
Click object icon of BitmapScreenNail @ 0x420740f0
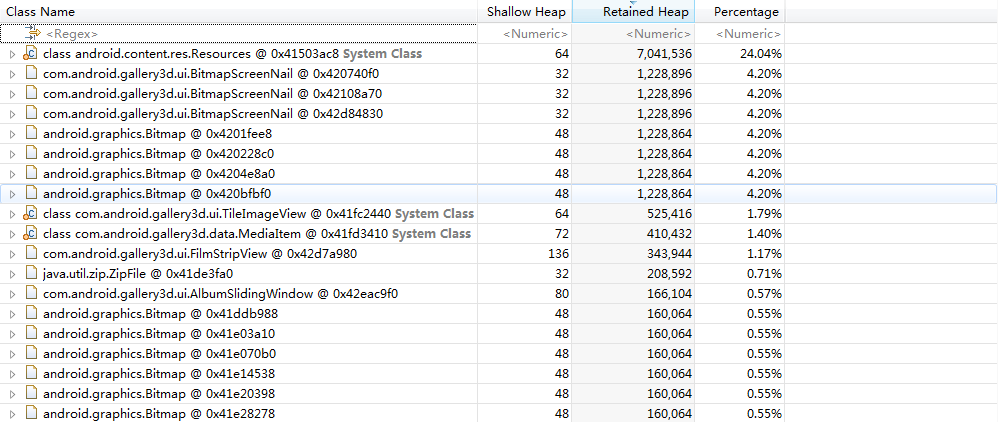(x=31, y=74)
